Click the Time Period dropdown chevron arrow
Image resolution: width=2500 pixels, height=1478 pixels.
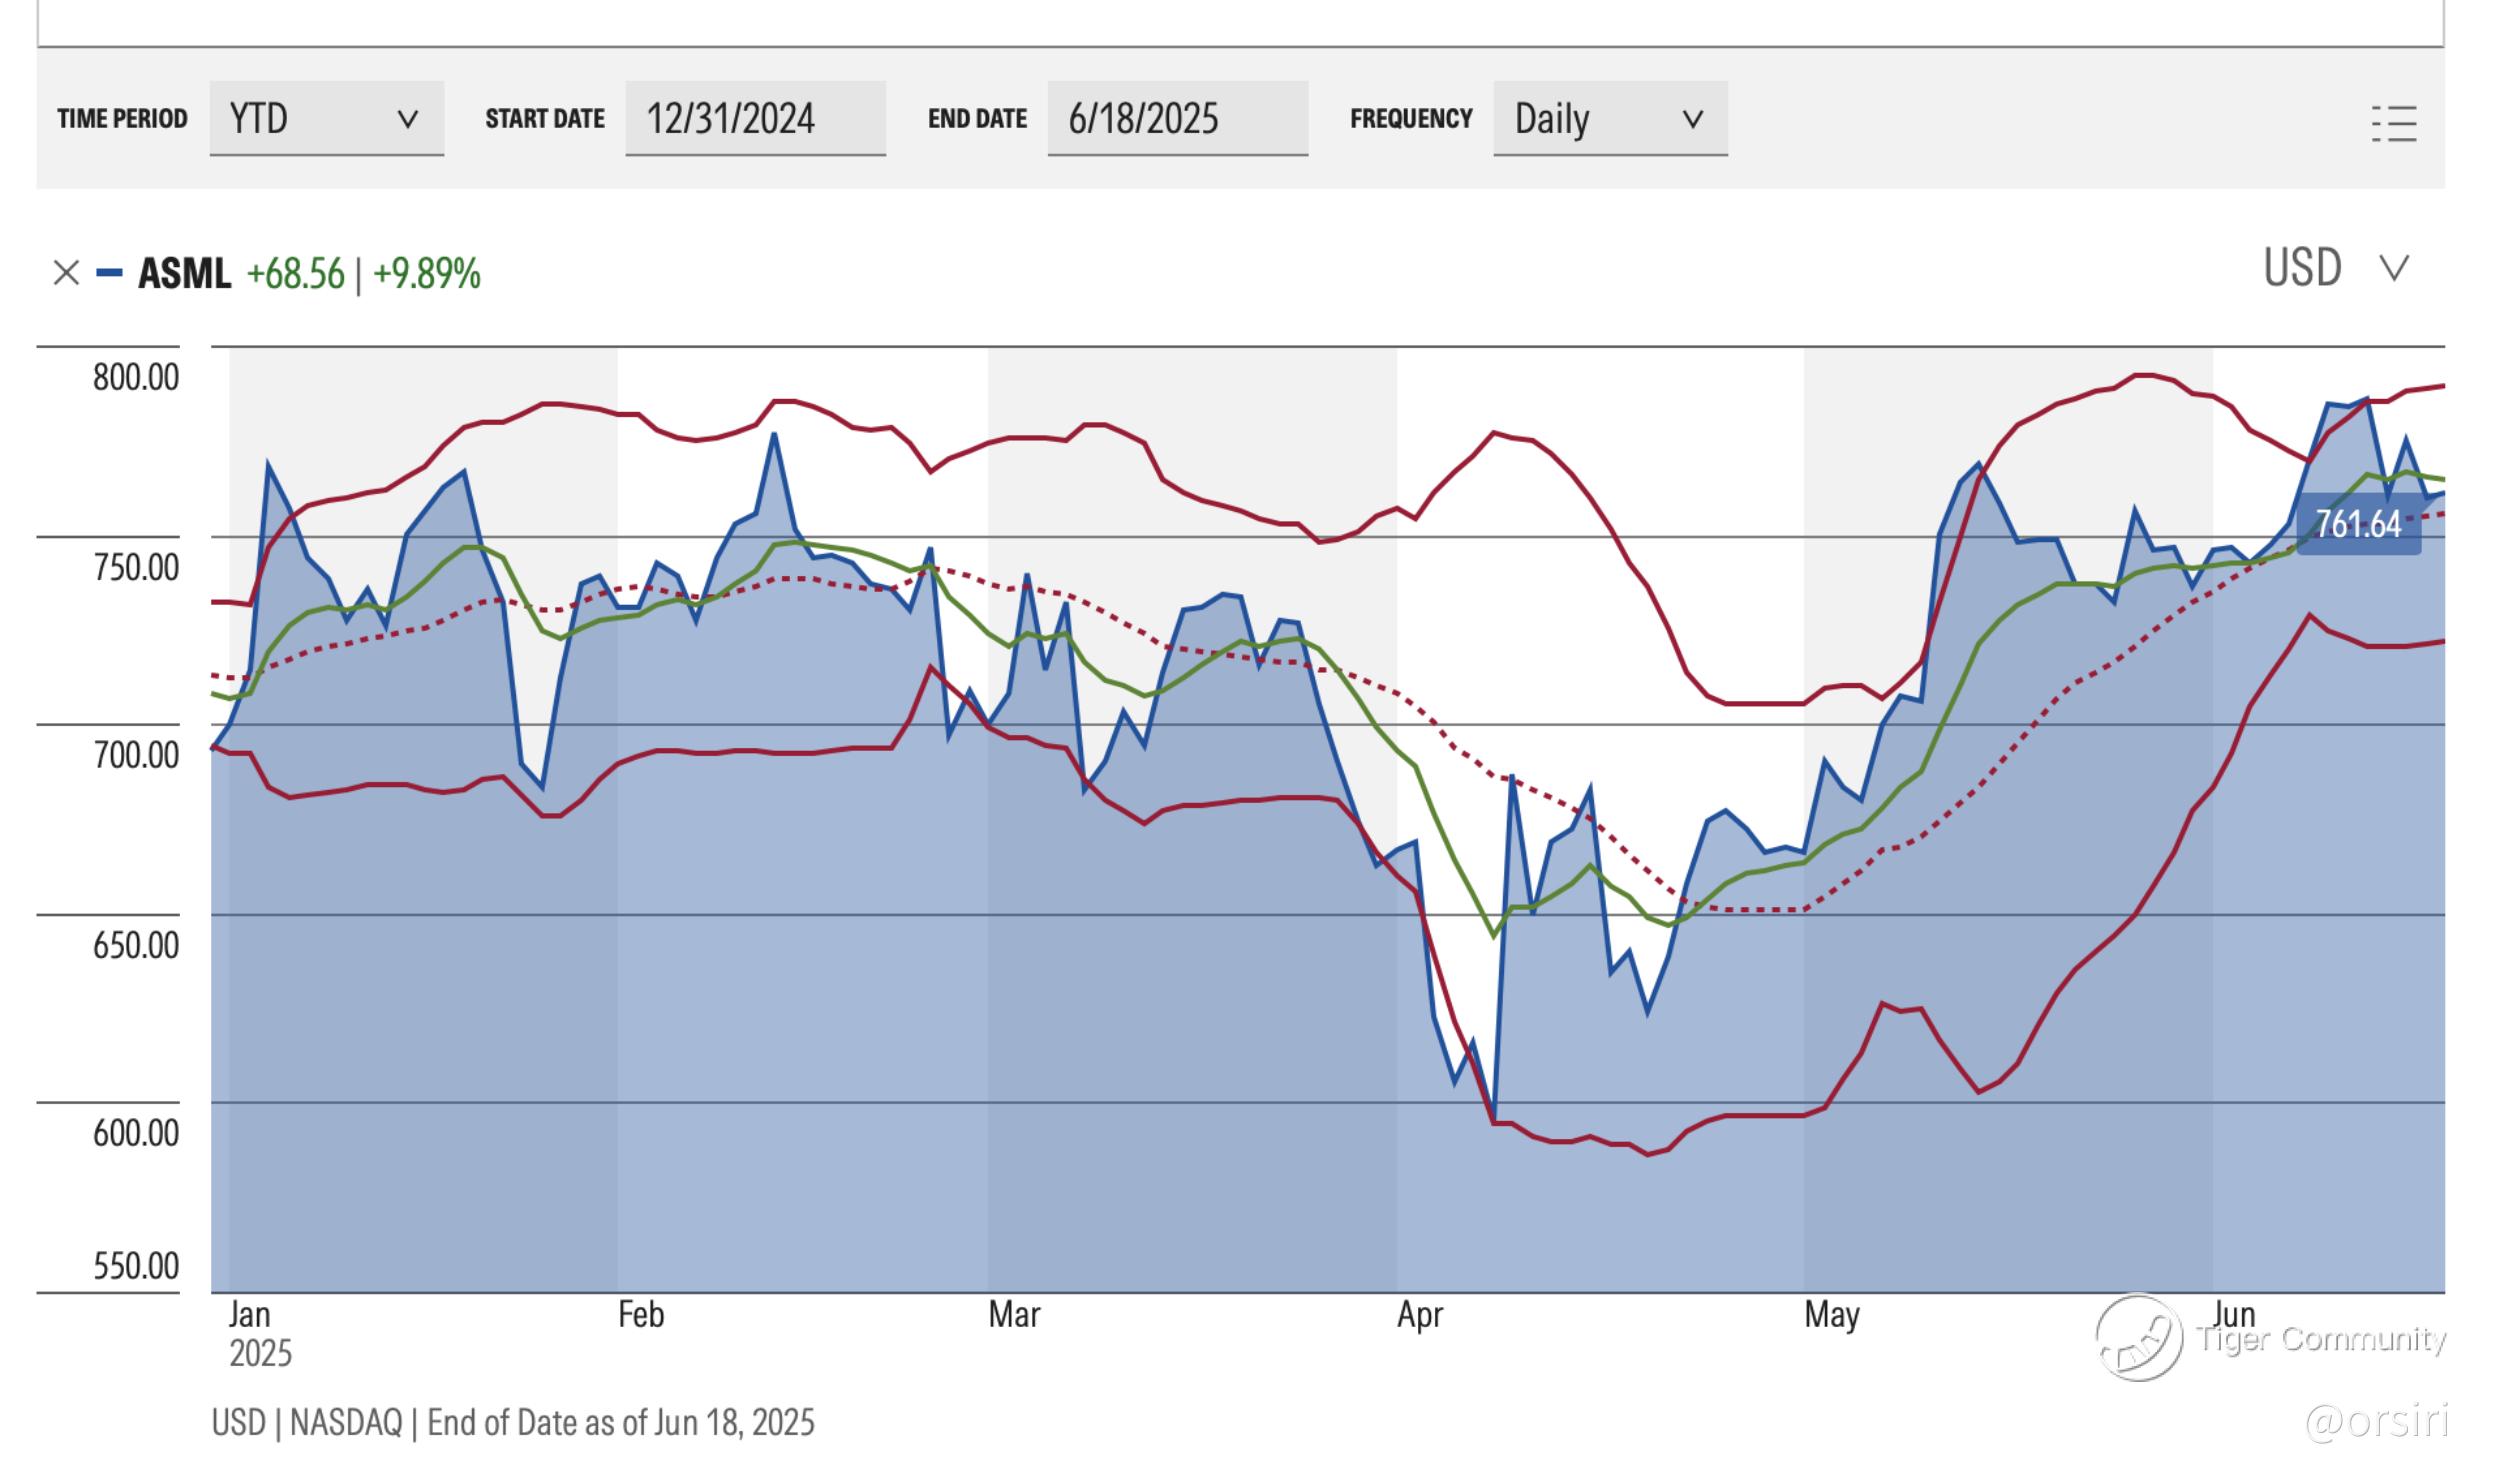point(407,120)
